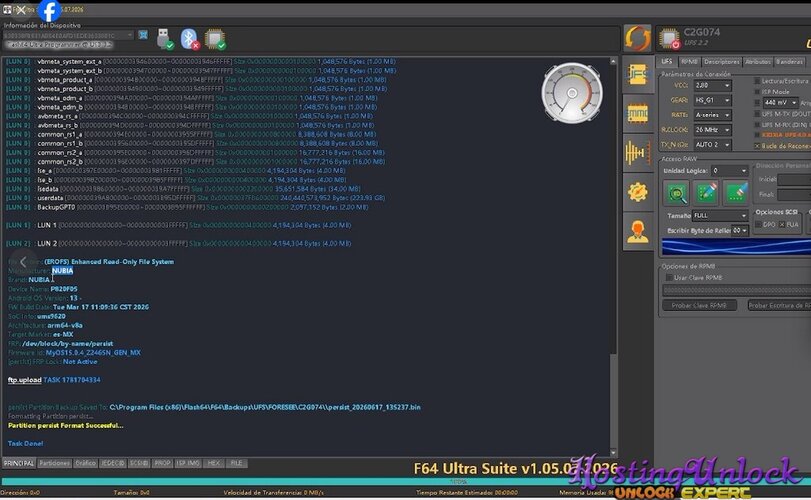Enable the ISP Mode checkbox
Image resolution: width=811 pixels, height=500 pixels.
tap(757, 92)
